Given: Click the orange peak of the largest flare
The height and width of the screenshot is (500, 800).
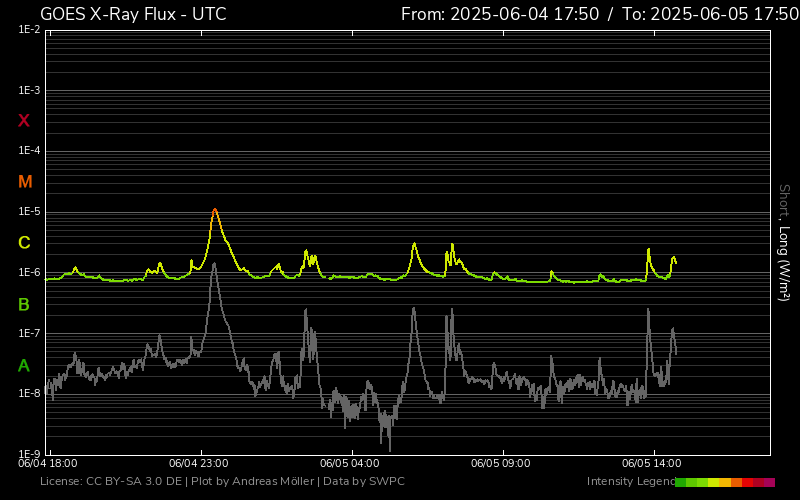Looking at the screenshot, I should [x=215, y=211].
